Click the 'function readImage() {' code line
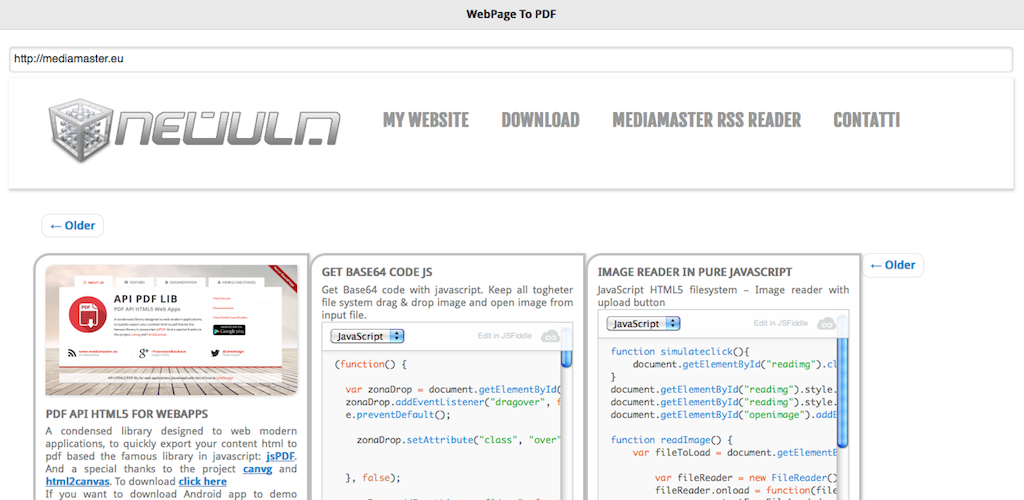 pyautogui.click(x=673, y=440)
